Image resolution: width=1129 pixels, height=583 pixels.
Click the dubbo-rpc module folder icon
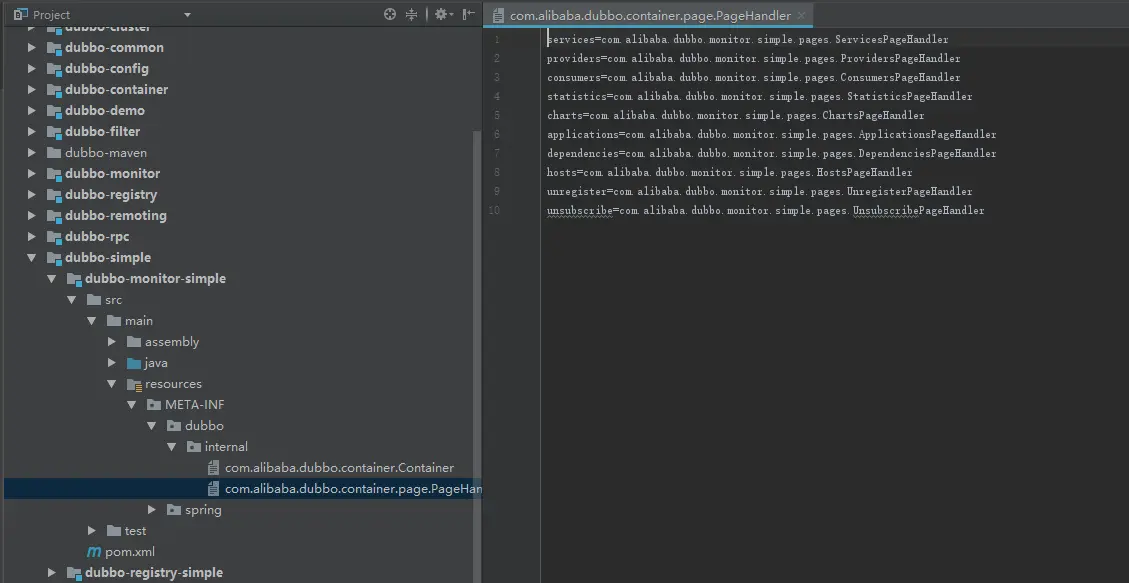[54, 236]
